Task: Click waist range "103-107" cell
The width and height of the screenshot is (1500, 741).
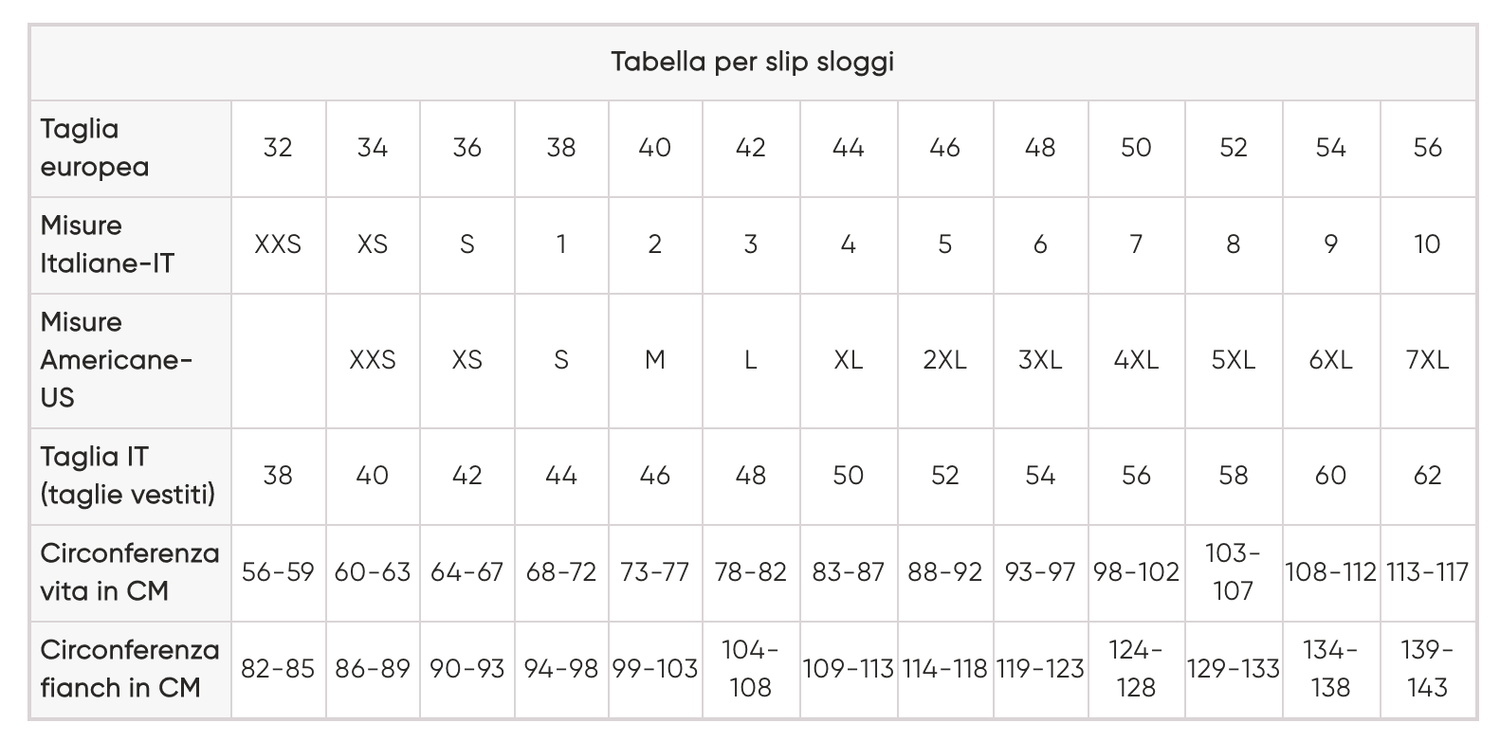Action: tap(1233, 572)
